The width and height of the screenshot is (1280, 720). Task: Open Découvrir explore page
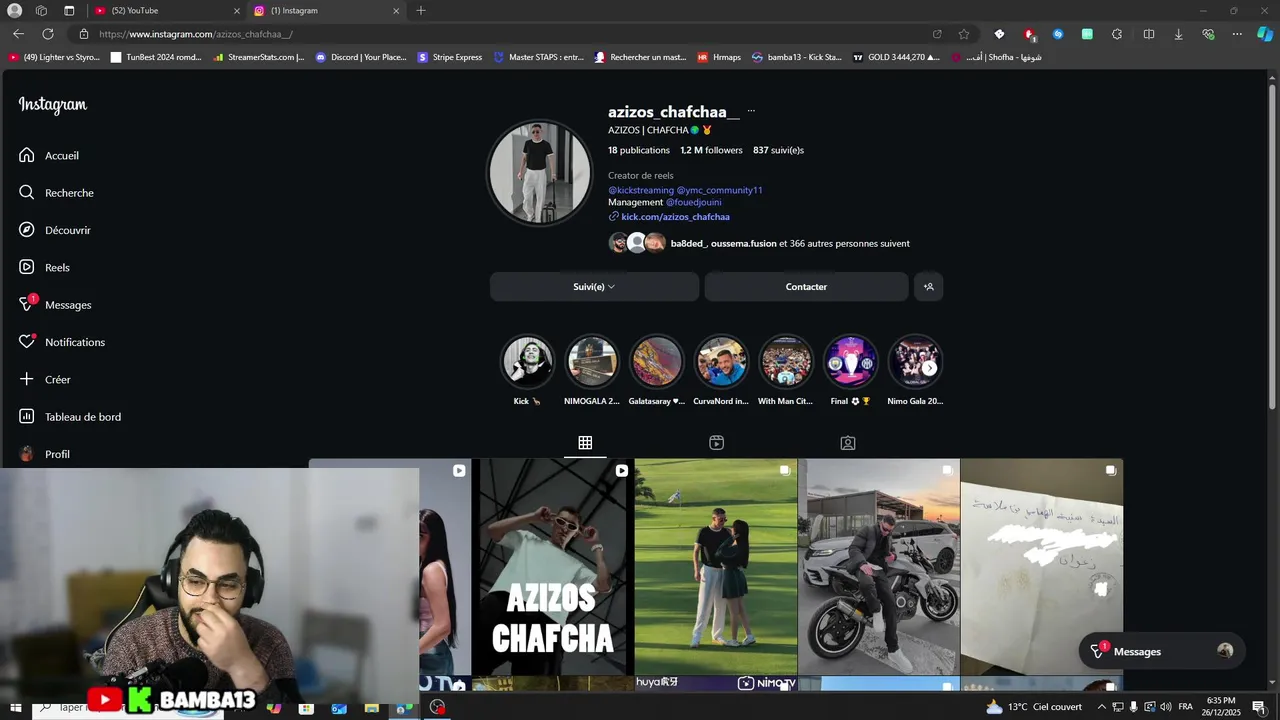(x=55, y=230)
